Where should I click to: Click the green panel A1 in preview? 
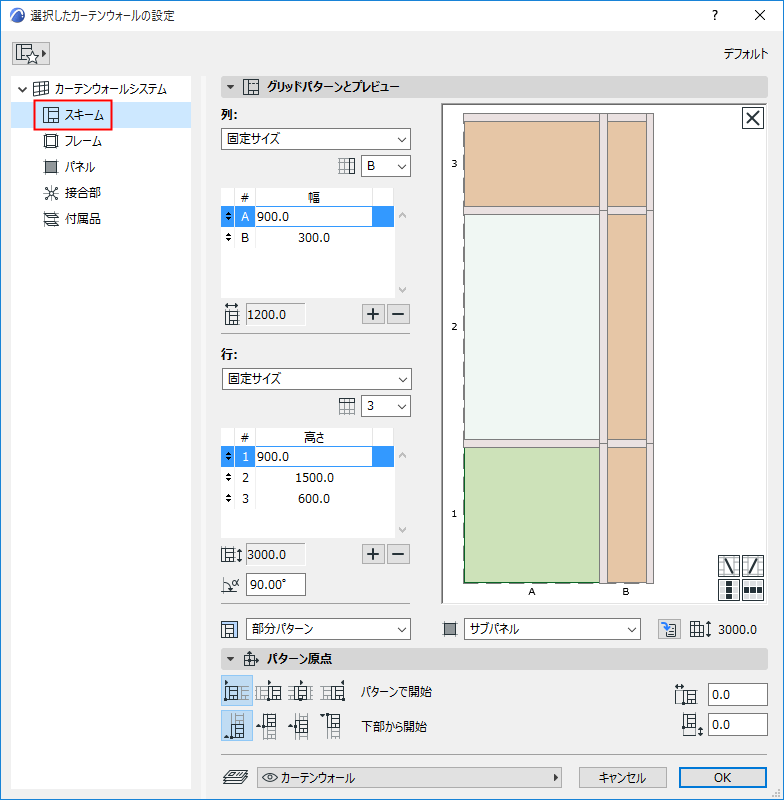pyautogui.click(x=532, y=515)
